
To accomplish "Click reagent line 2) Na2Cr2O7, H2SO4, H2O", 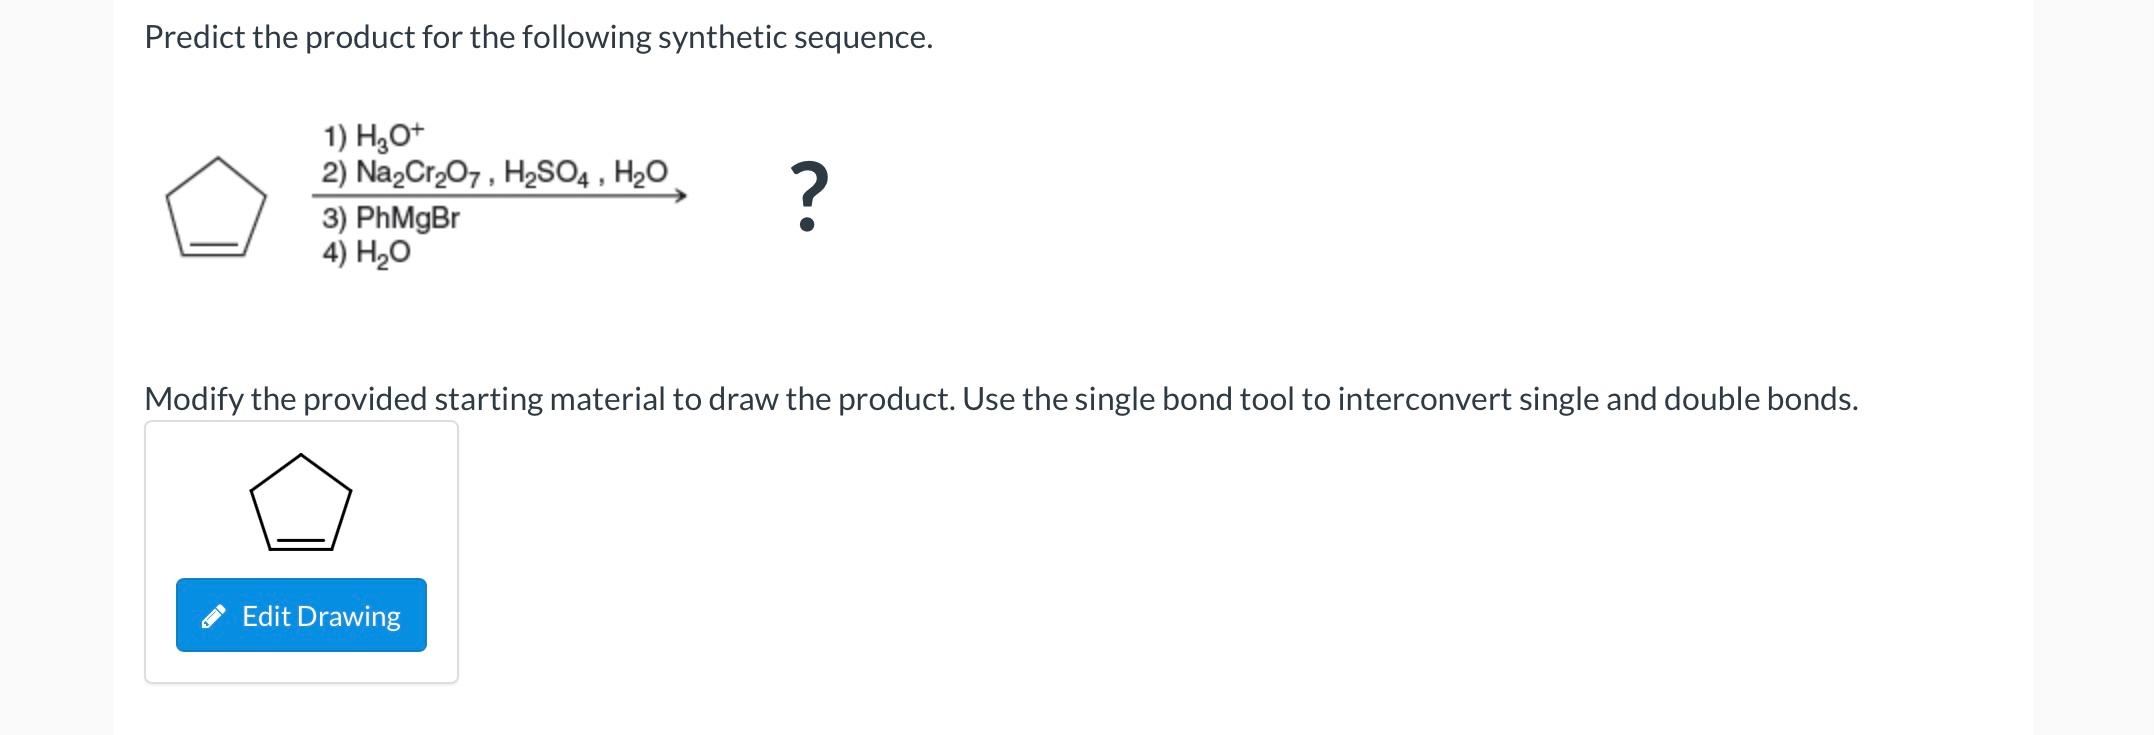I will pos(494,172).
